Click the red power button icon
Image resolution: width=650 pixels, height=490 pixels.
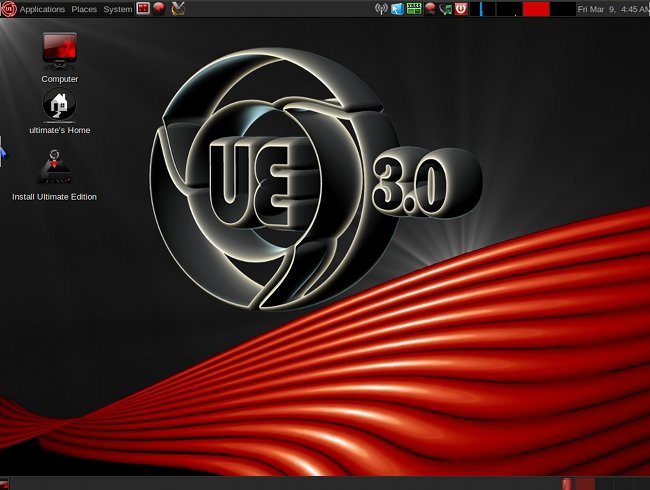coord(461,9)
